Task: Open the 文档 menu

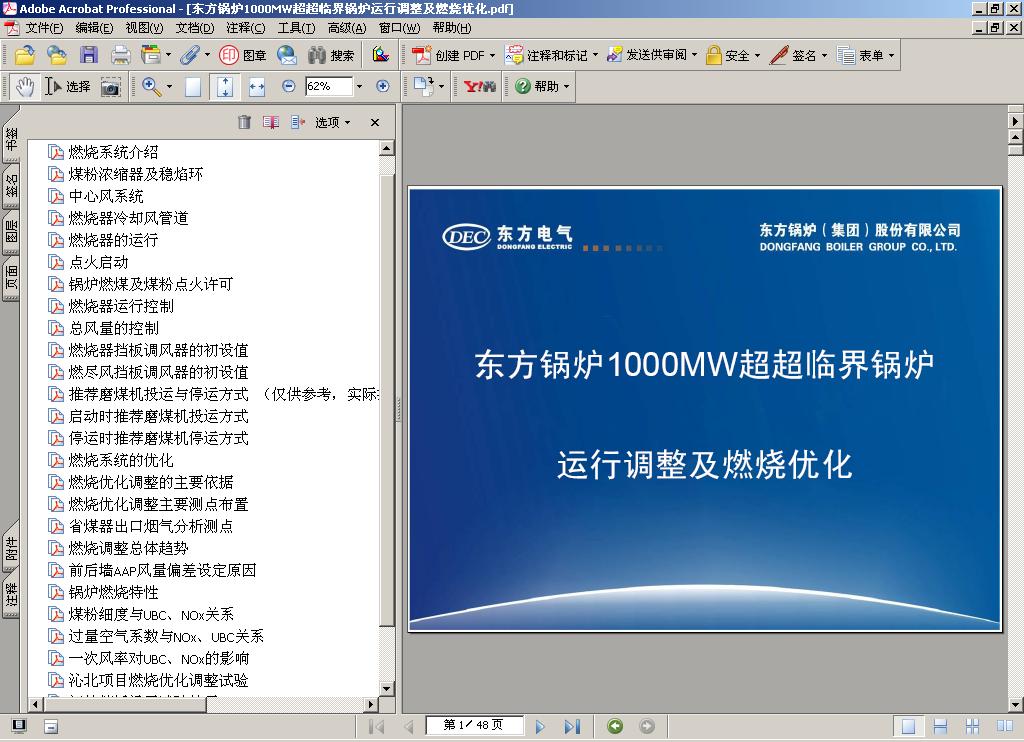Action: click(x=195, y=28)
